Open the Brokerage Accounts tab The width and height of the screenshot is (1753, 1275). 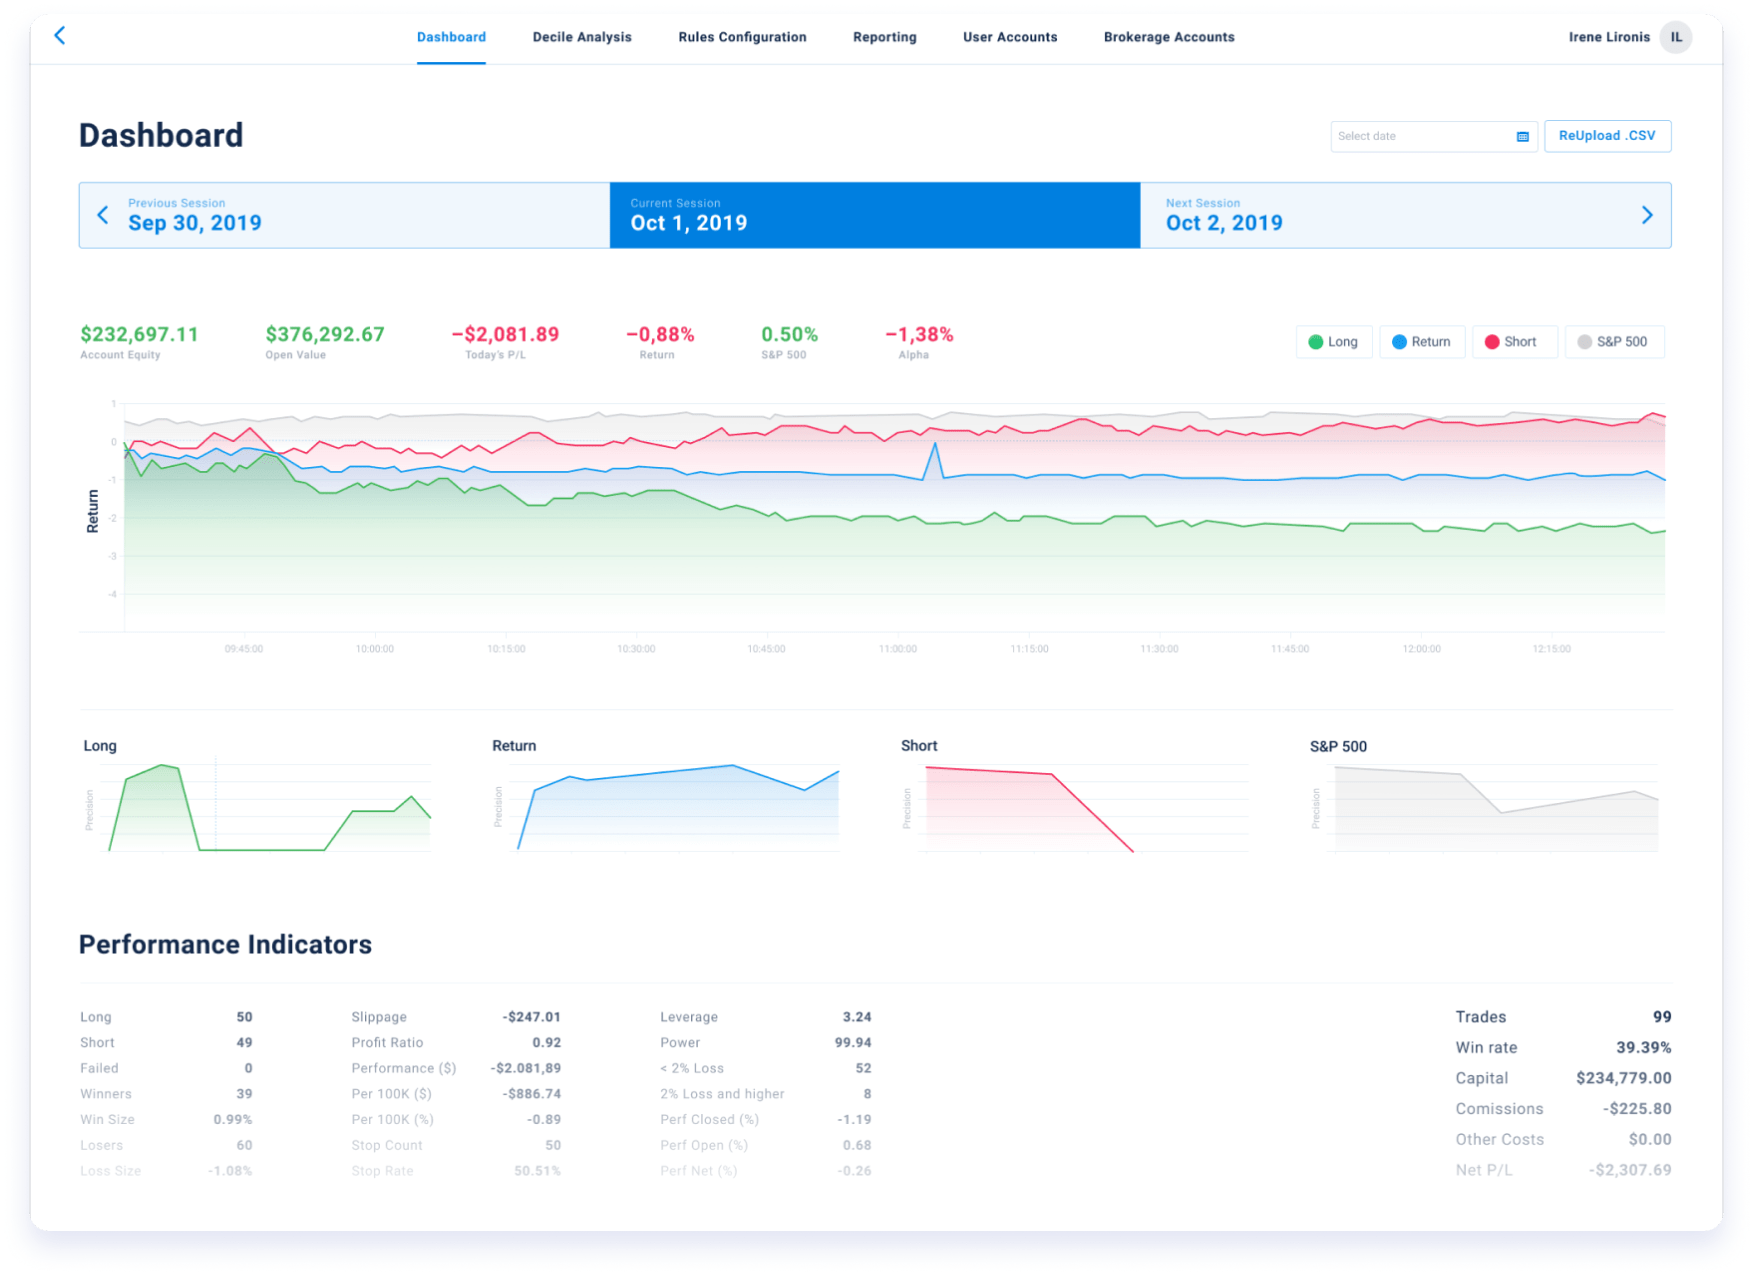pyautogui.click(x=1168, y=37)
